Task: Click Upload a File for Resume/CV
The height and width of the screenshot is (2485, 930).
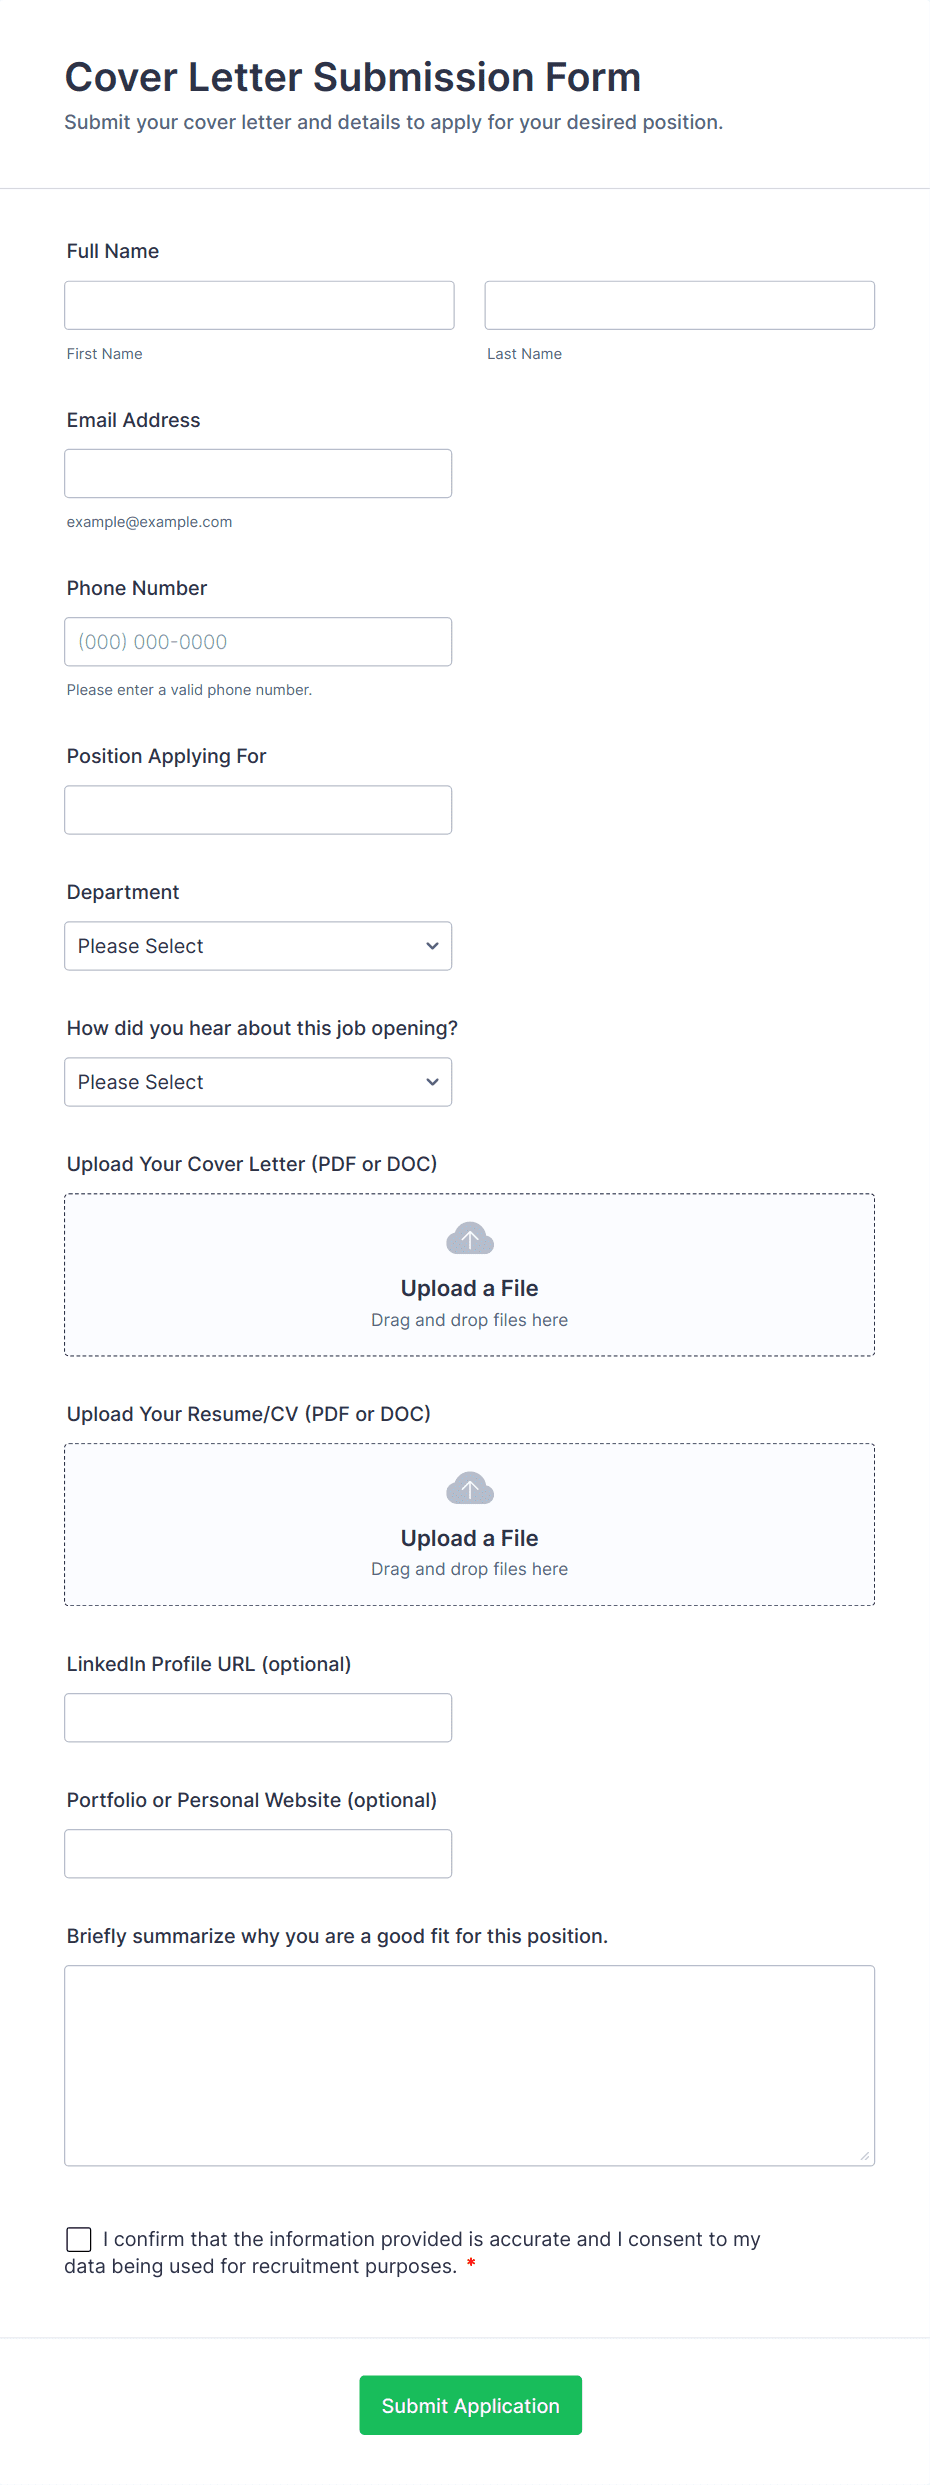Action: 469,1538
